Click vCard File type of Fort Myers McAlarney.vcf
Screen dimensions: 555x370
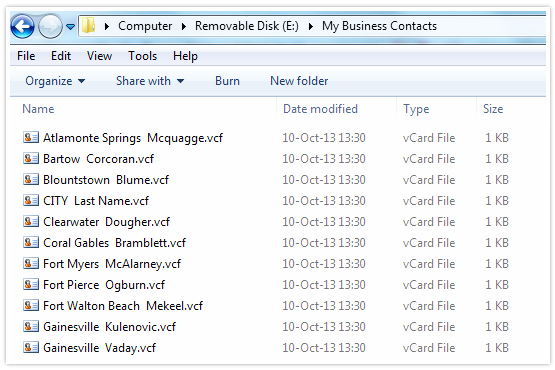click(x=429, y=264)
